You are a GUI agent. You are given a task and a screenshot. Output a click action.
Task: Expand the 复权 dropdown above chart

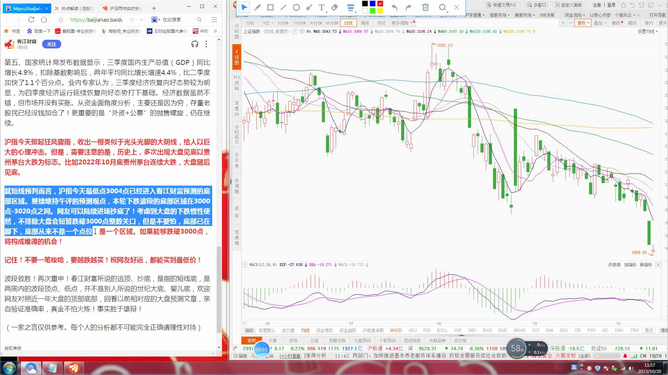pos(582,23)
